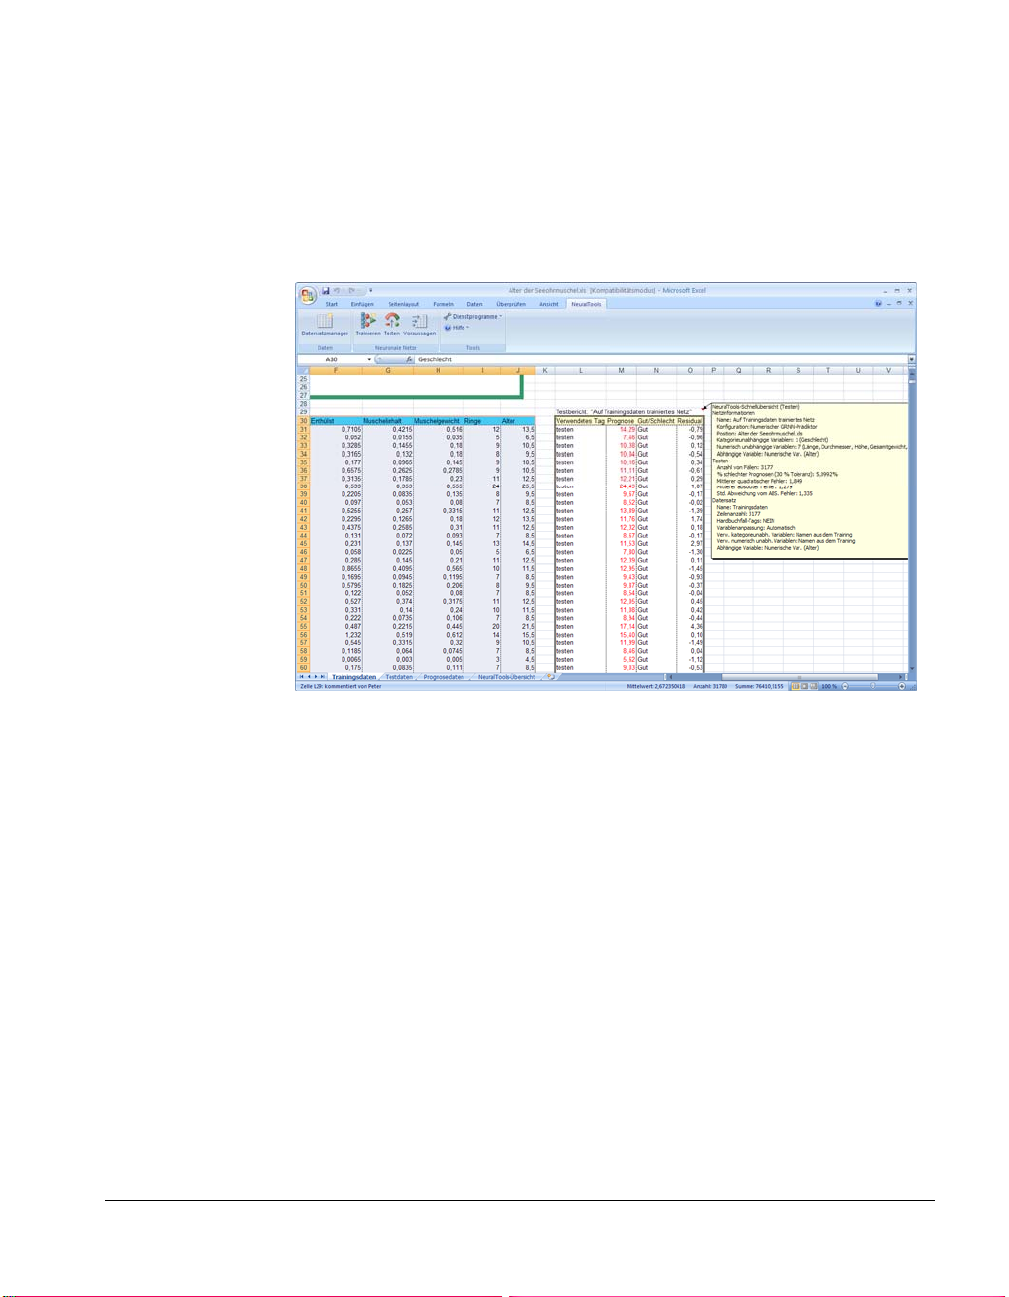Save the workbook via quick access toolbar
Image resolution: width=1009 pixels, height=1297 pixels.
click(x=325, y=291)
